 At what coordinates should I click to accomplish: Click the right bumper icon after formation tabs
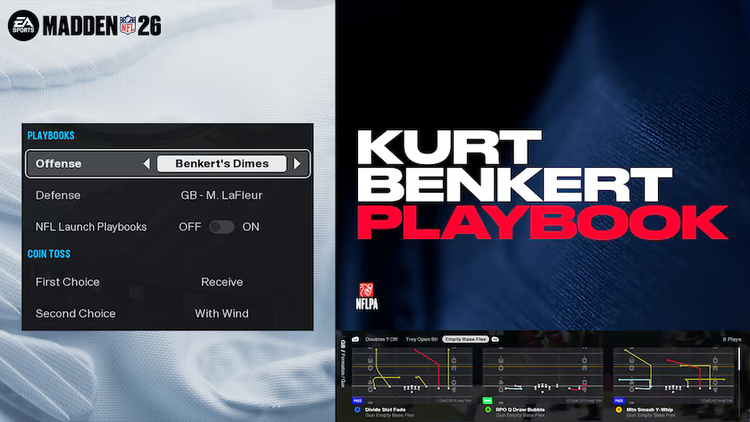495,339
